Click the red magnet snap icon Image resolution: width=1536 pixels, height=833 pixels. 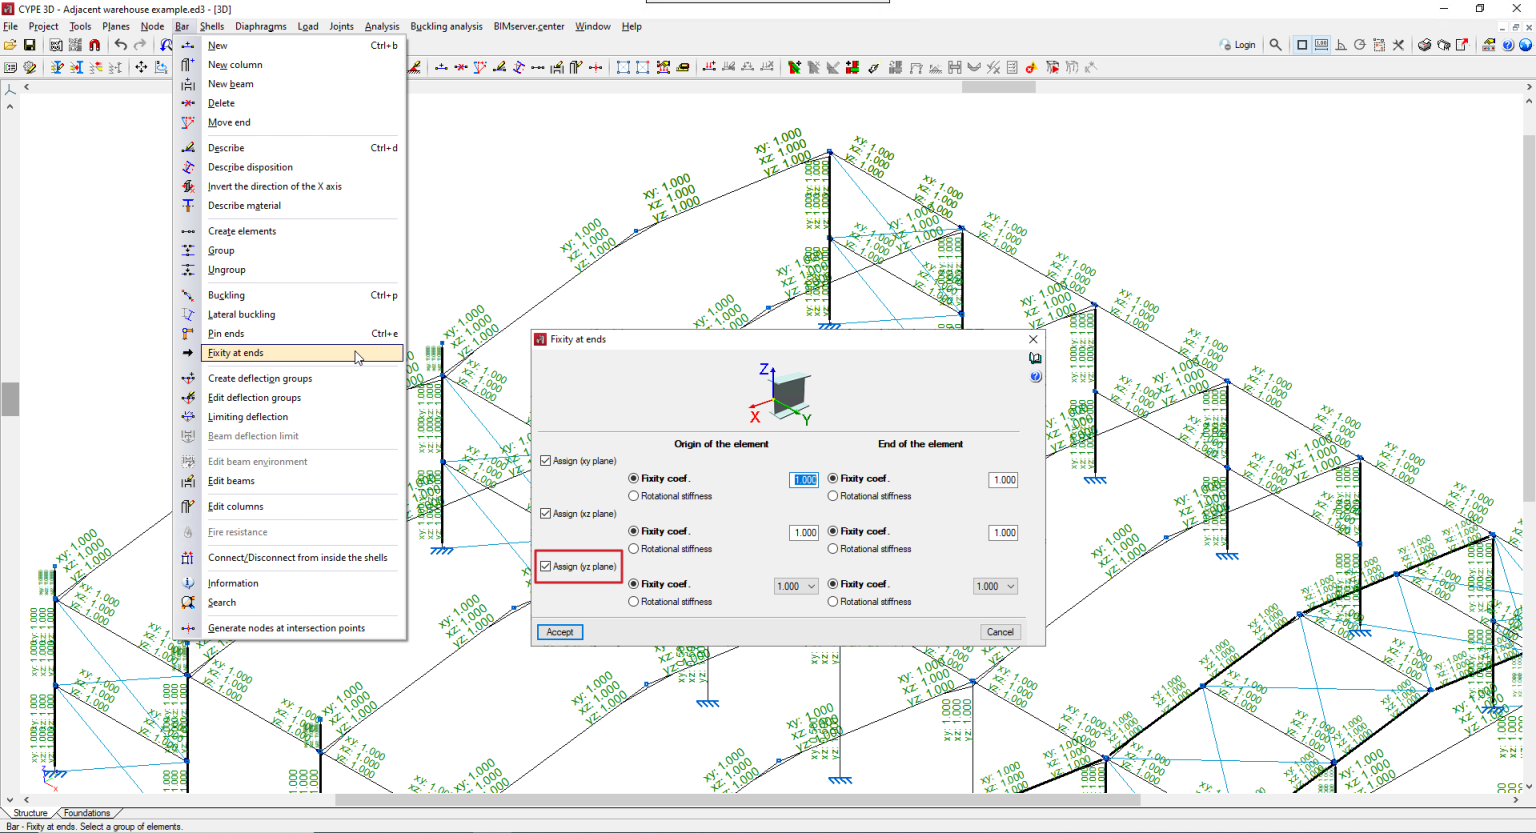(95, 45)
